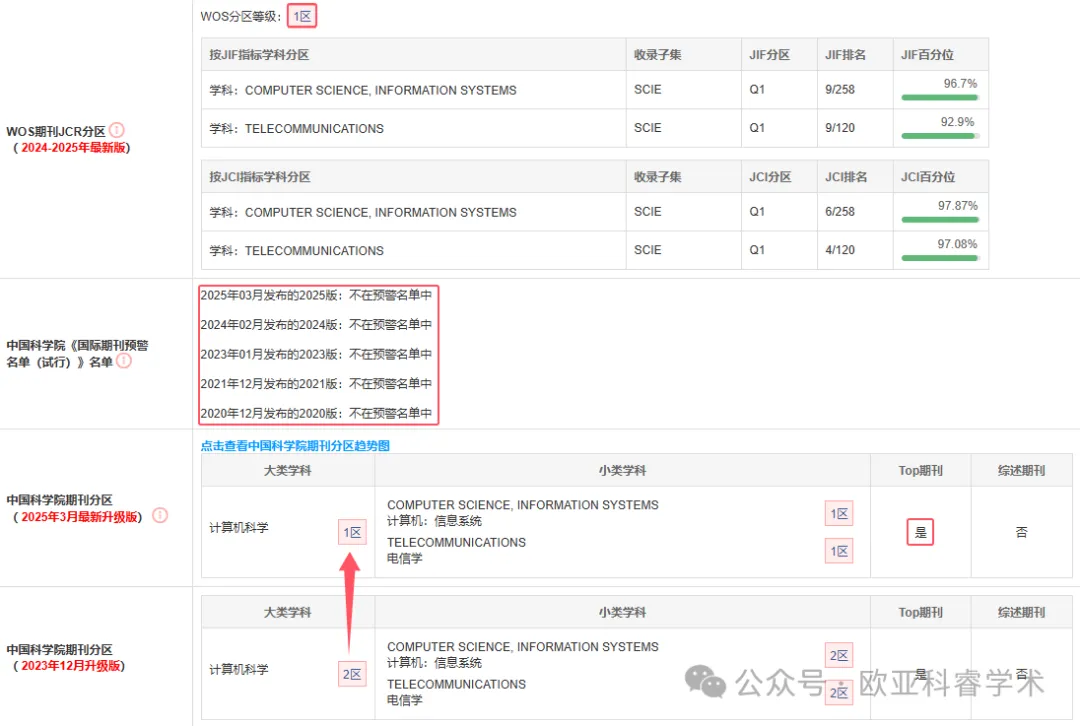Open the 点击查看中国科学院期刊分区趋势图 link
The width and height of the screenshot is (1080, 726).
[295, 446]
